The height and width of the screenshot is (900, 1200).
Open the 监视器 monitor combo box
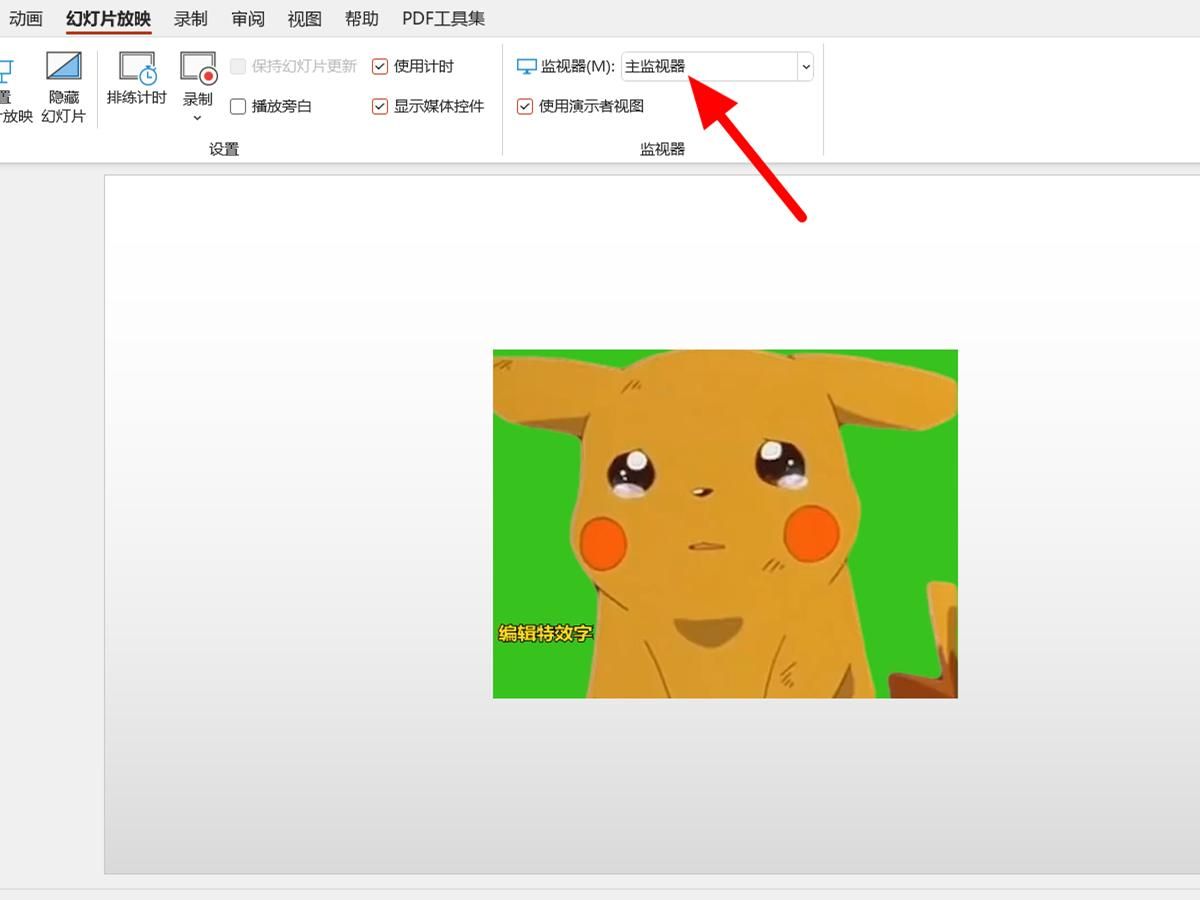717,66
